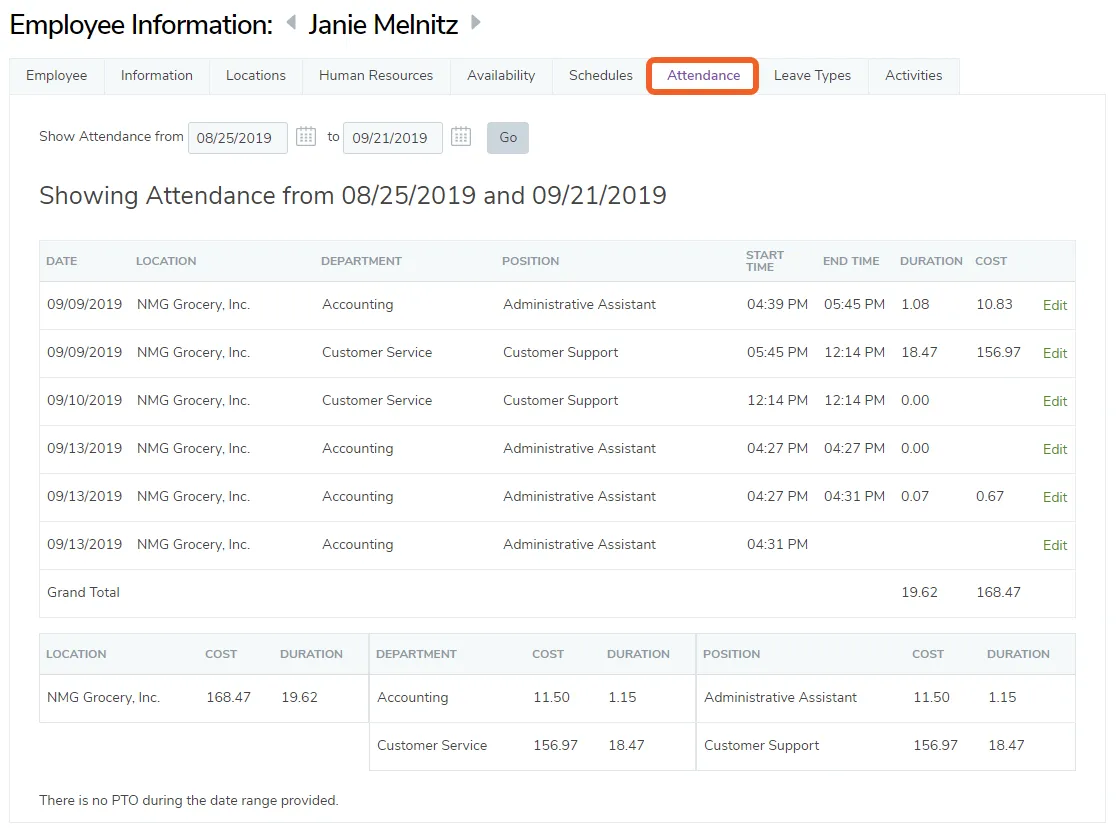Edit the 09/13/2019 entry starting 04:31 PM
The height and width of the screenshot is (833, 1118).
click(x=1055, y=545)
